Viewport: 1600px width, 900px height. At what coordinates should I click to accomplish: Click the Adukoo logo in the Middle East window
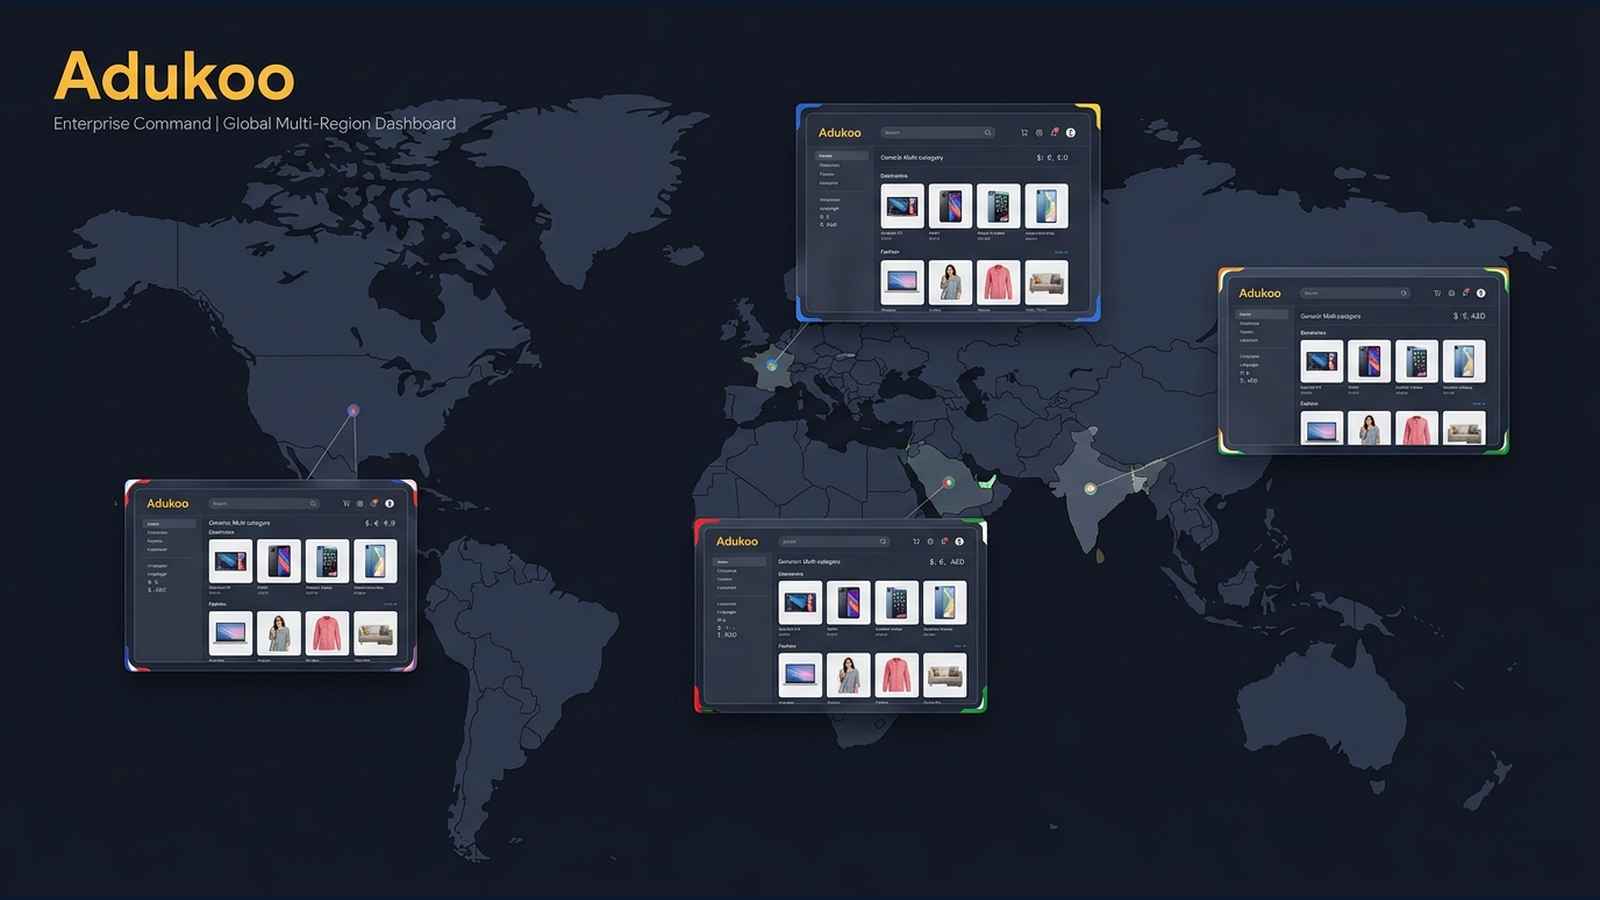[x=737, y=541]
